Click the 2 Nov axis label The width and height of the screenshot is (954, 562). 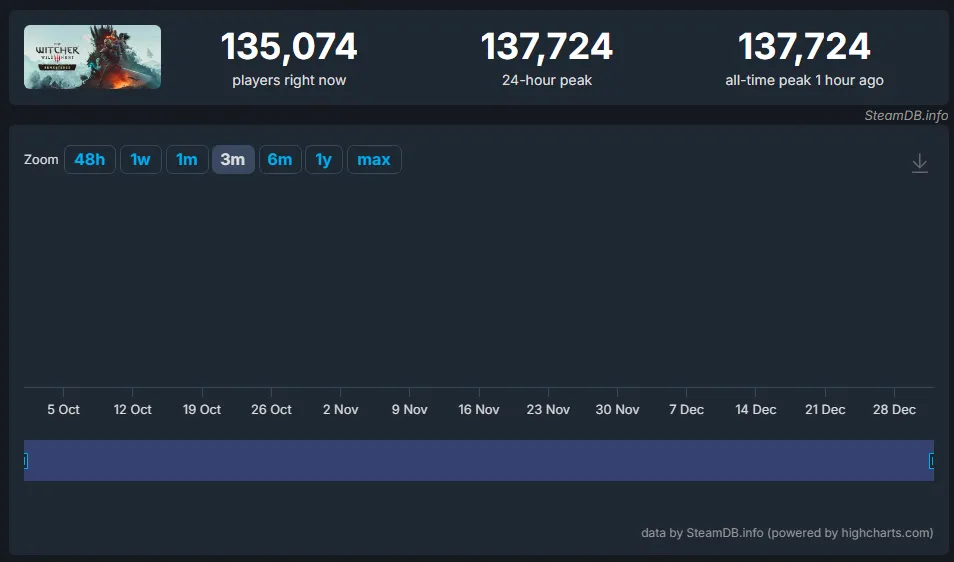click(341, 409)
